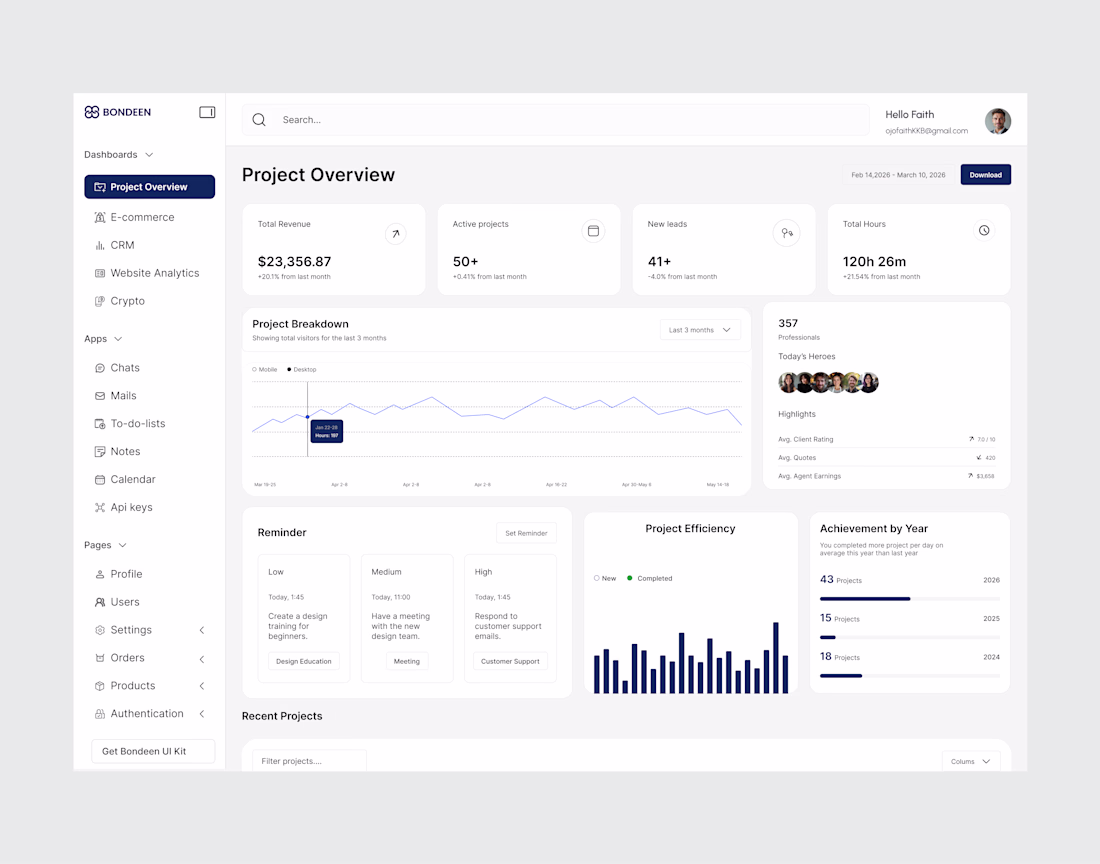1100x864 pixels.
Task: Click the Customer Support tag
Action: 510,661
